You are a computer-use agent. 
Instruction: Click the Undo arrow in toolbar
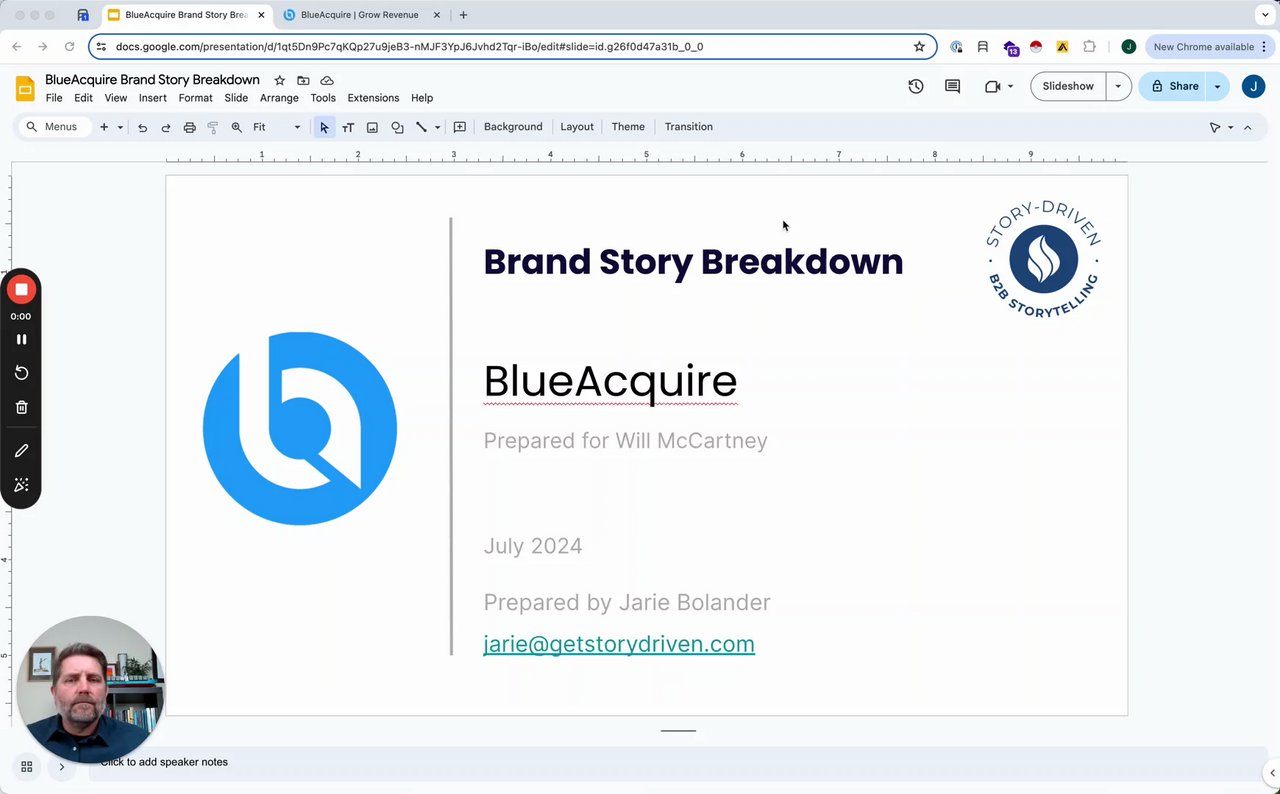(142, 127)
